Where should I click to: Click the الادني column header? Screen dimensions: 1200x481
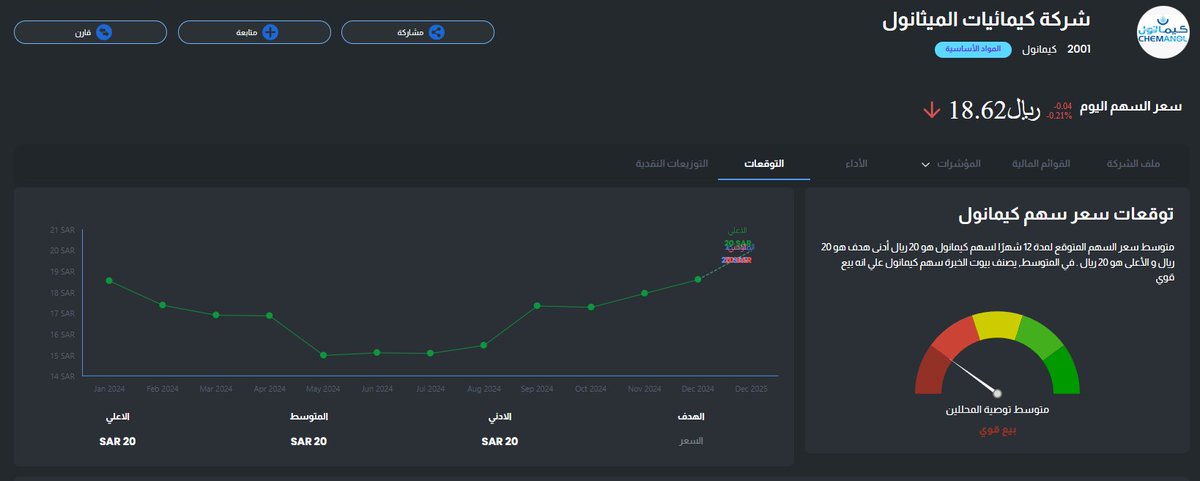[499, 416]
